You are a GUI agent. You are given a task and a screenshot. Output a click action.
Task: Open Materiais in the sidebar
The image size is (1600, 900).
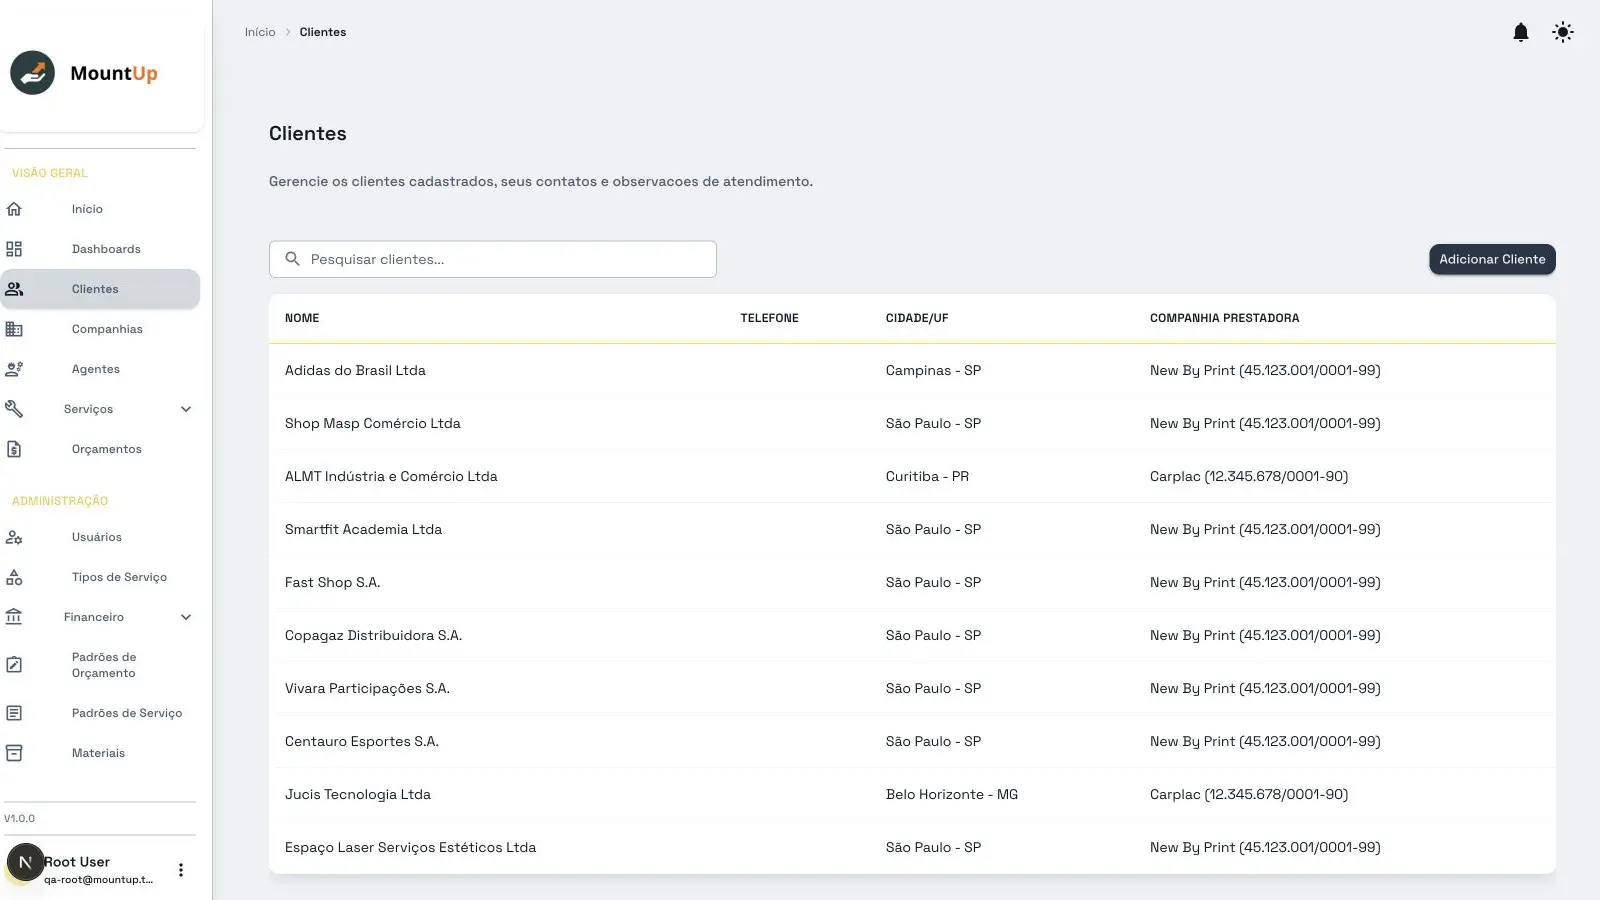(100, 753)
